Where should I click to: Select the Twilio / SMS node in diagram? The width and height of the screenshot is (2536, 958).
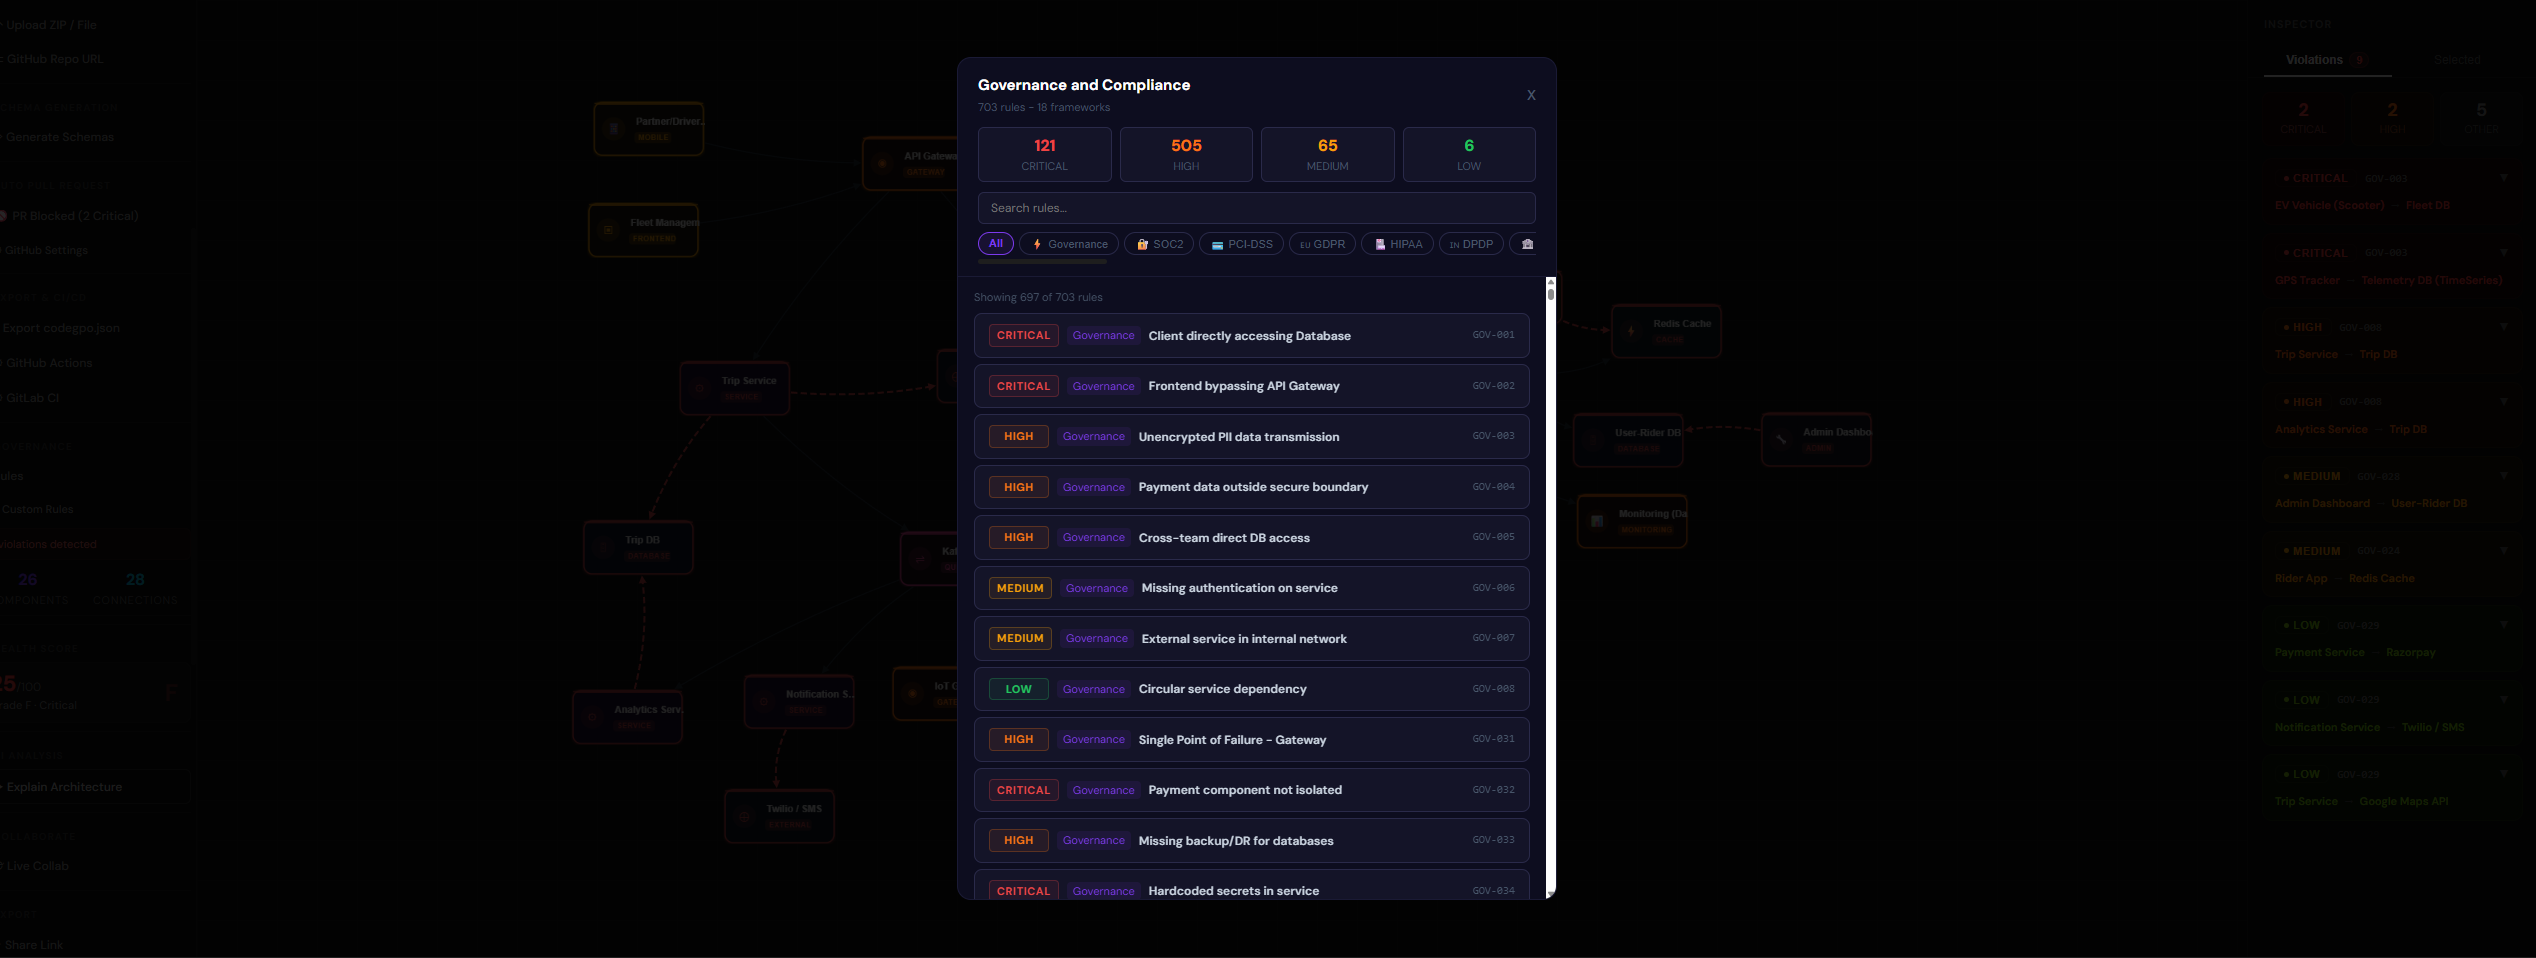click(x=779, y=816)
